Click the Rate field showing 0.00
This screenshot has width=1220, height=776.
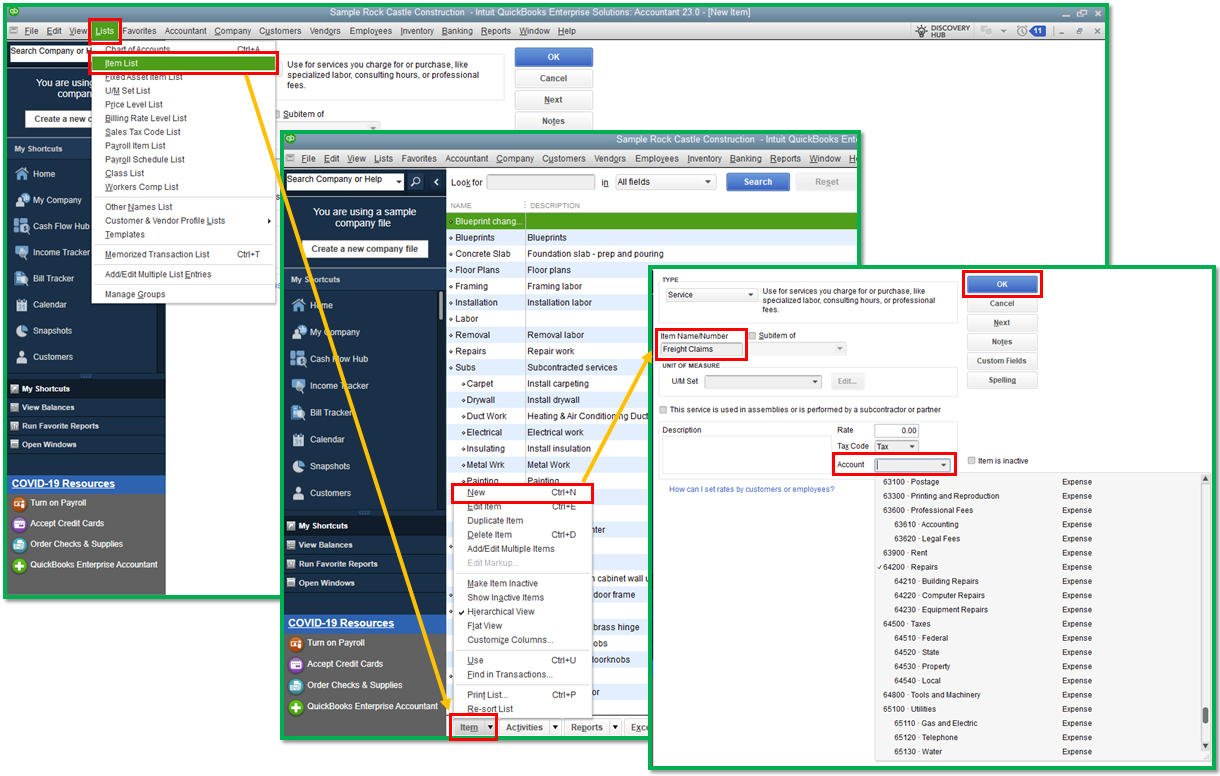click(x=896, y=430)
